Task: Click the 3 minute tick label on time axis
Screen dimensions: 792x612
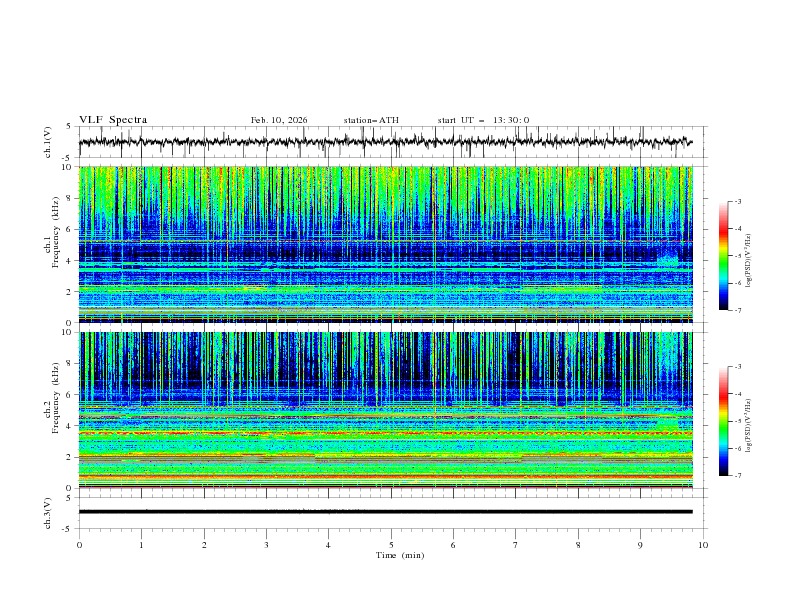Action: click(x=266, y=545)
